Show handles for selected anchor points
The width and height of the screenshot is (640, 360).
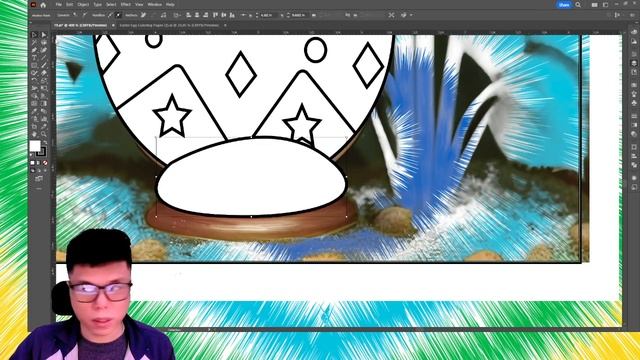[110, 15]
